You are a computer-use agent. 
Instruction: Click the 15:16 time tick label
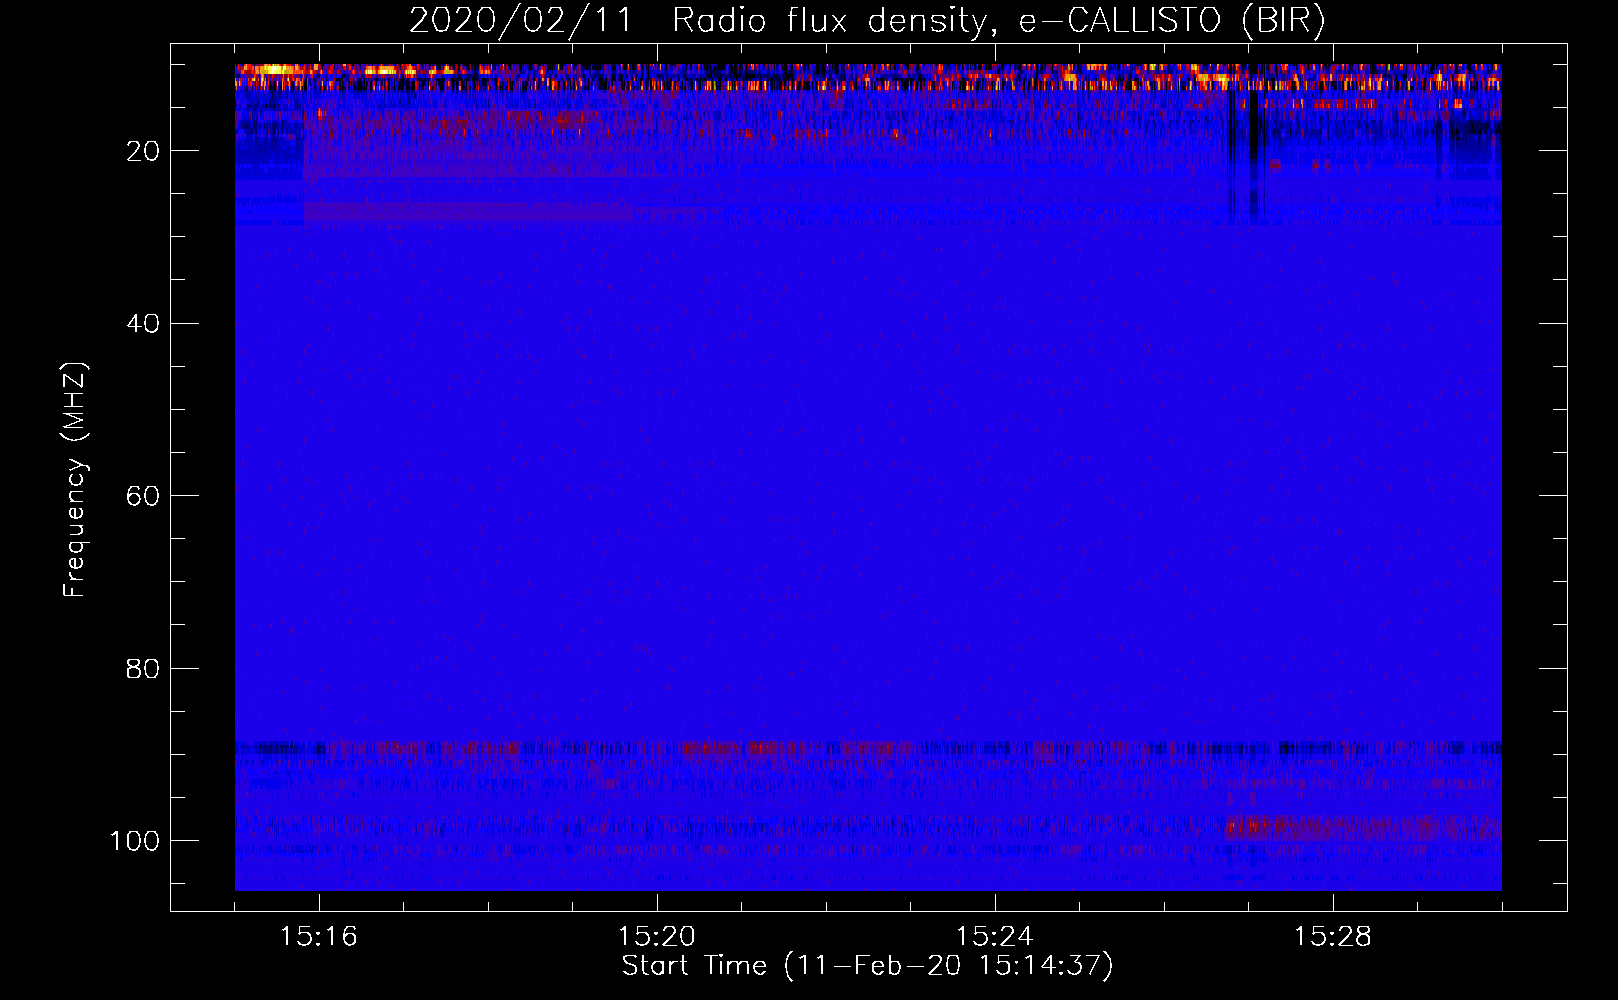point(319,937)
